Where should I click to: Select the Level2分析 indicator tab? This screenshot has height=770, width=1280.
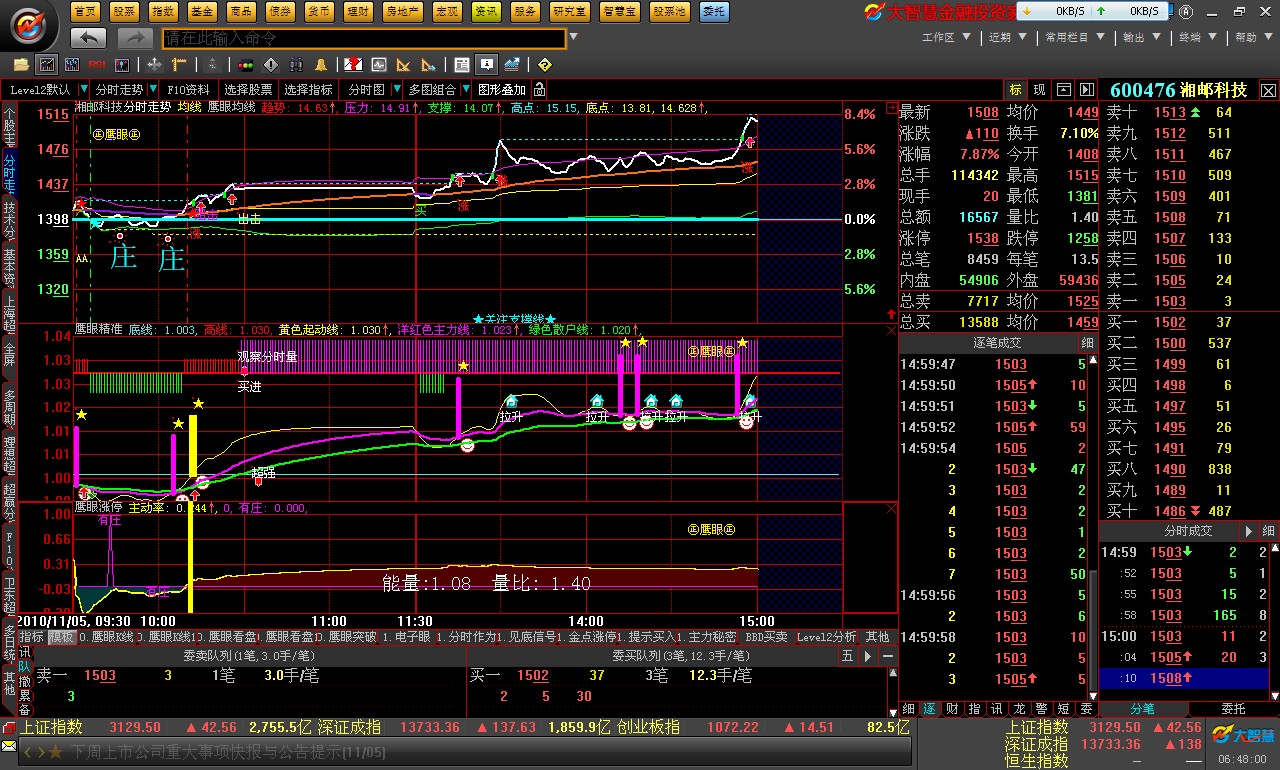pos(826,637)
